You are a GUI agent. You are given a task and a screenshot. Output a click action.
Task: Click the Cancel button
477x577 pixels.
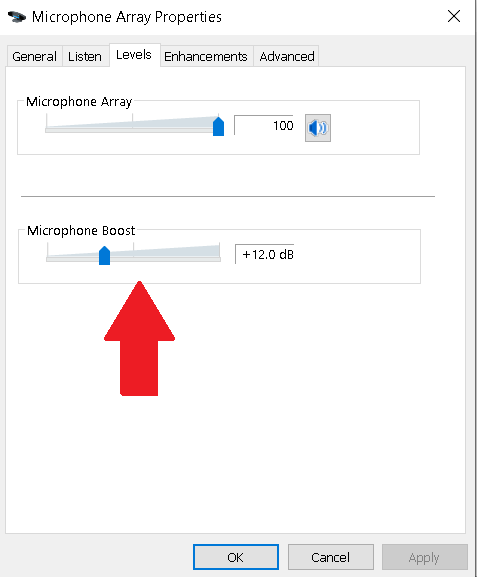tap(330, 557)
